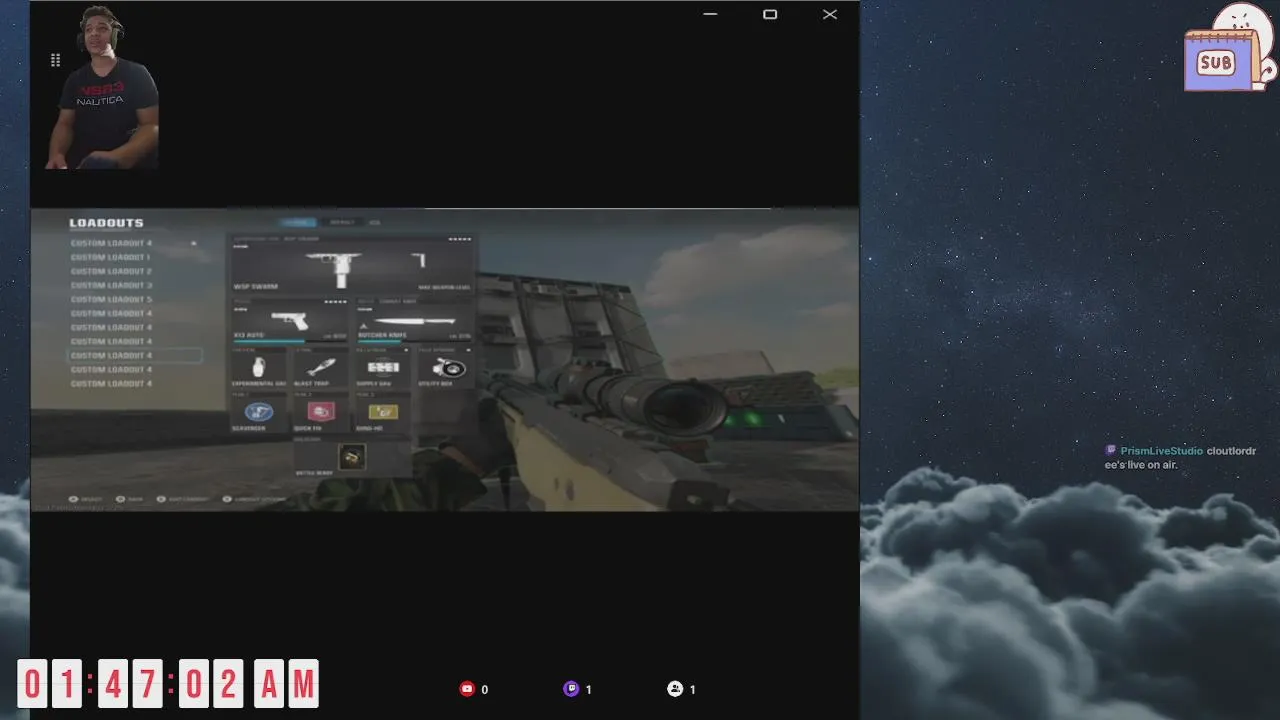Viewport: 1280px width, 720px height.
Task: Click the Select button prompt hint
Action: point(85,499)
